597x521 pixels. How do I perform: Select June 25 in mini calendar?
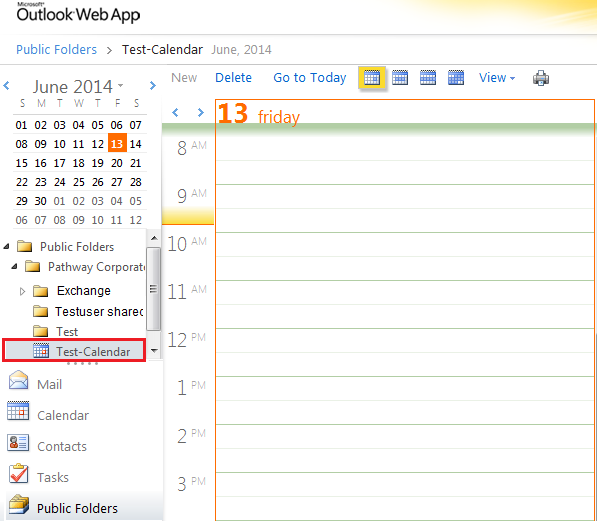click(78, 182)
